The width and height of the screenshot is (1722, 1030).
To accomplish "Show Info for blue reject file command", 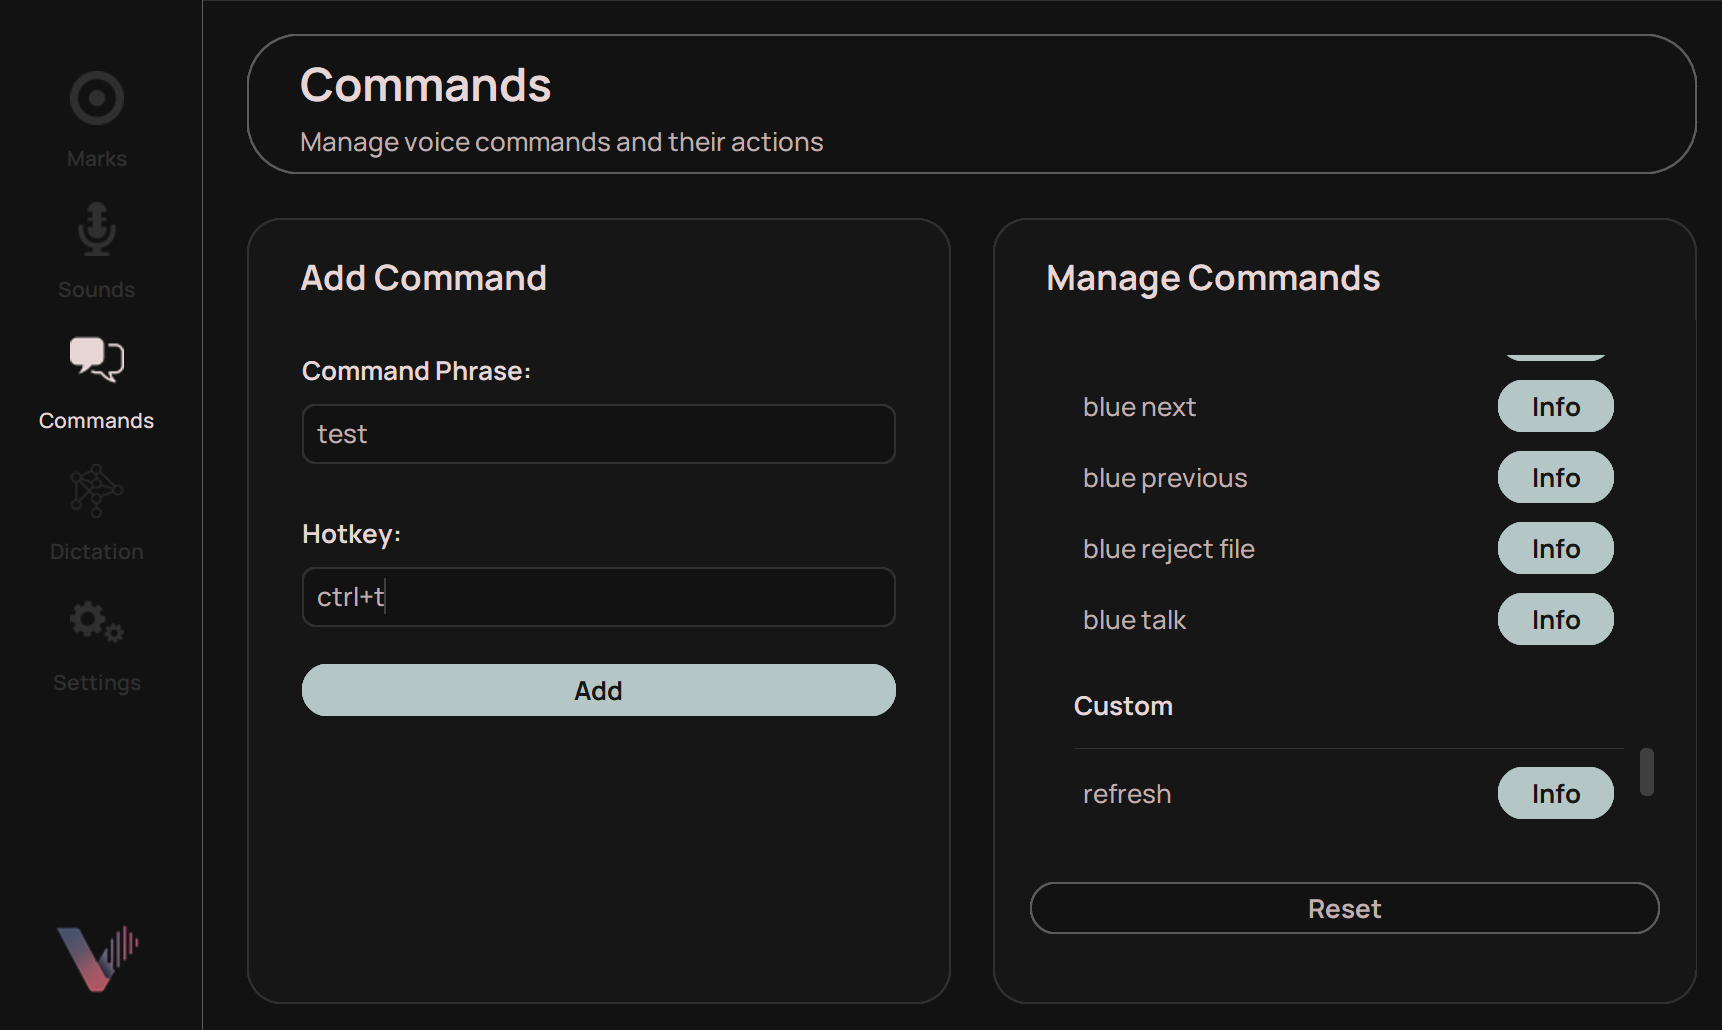I will point(1555,548).
